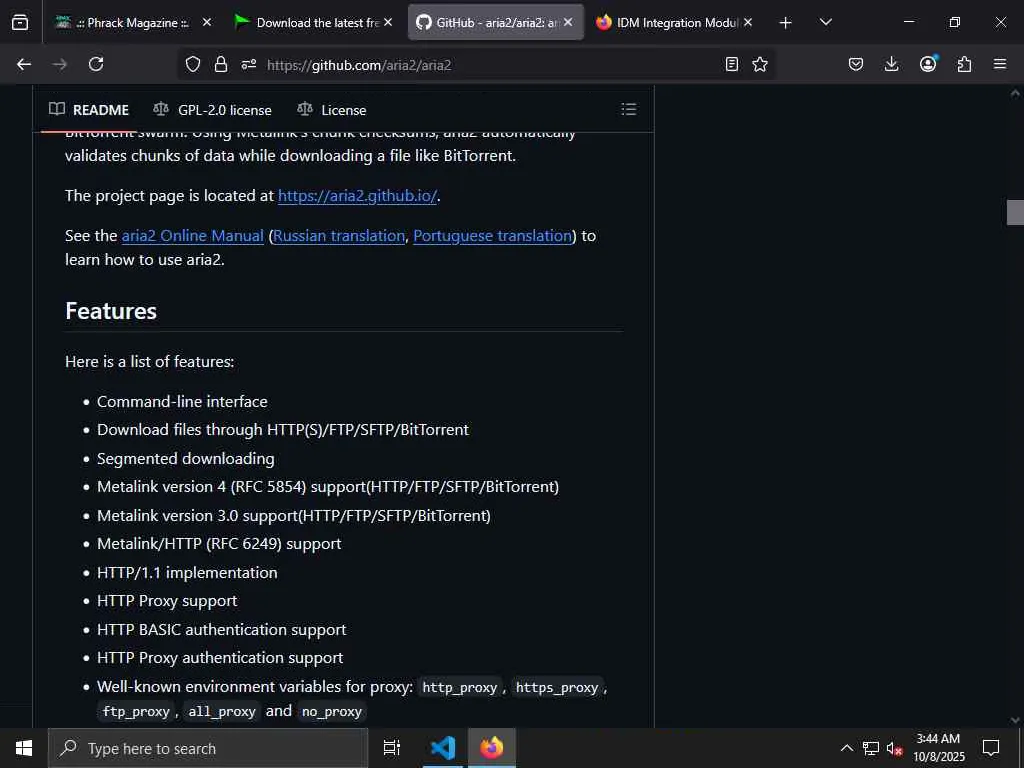Open Visual Studio Code from taskbar
This screenshot has height=768, width=1024.
tap(443, 748)
